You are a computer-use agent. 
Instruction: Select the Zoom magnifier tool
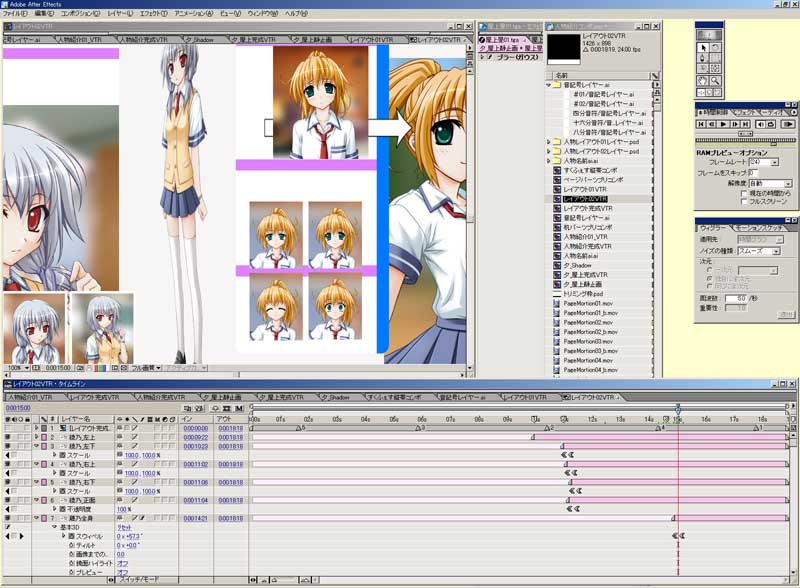(x=715, y=81)
